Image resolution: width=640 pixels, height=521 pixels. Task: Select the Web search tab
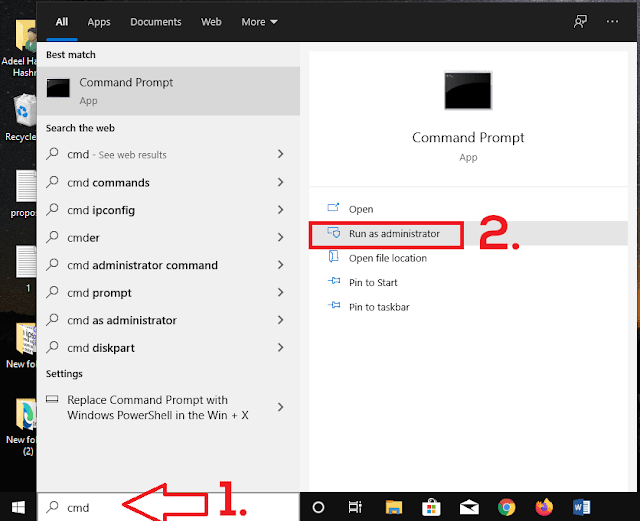tap(211, 21)
